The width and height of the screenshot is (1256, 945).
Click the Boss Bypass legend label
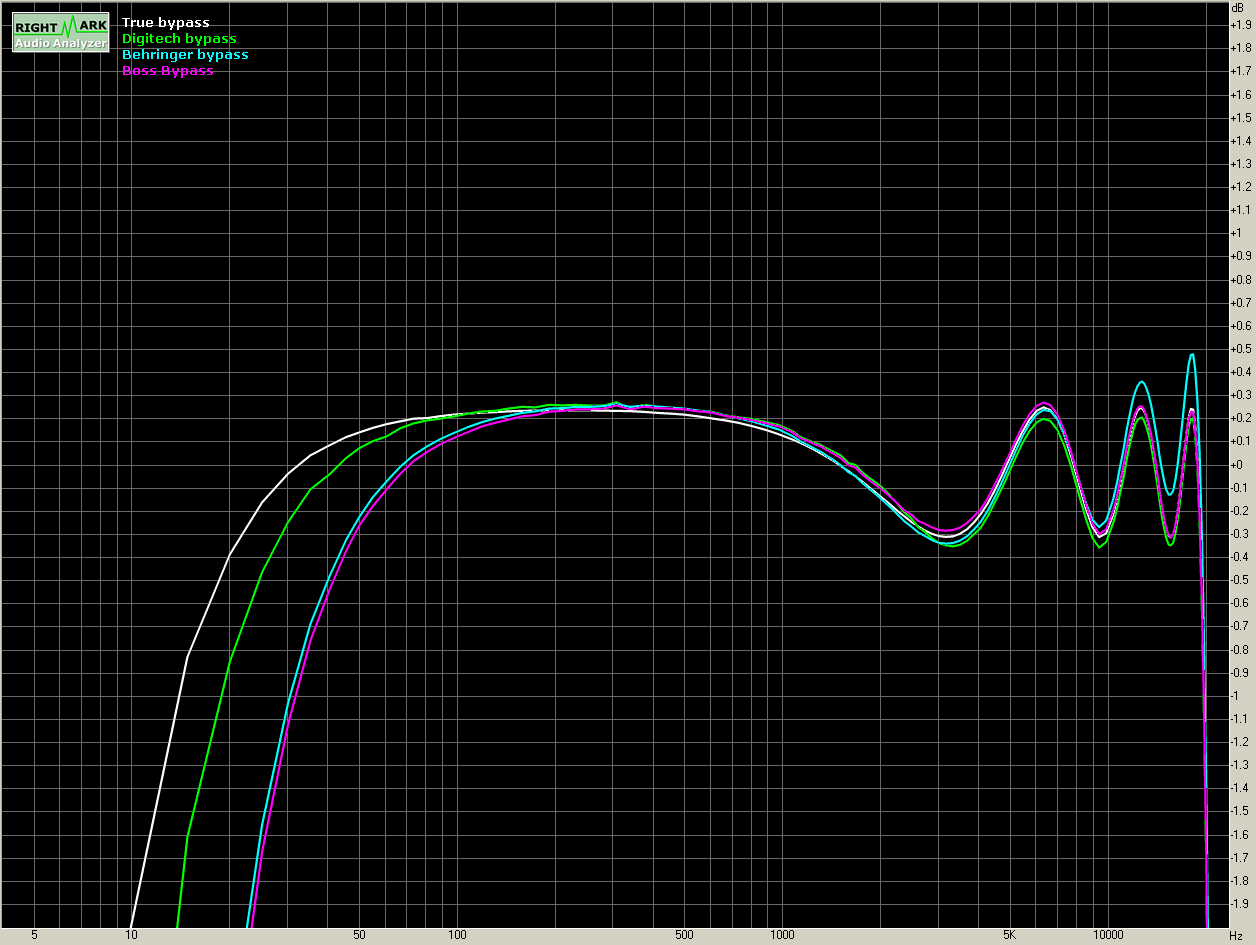167,70
